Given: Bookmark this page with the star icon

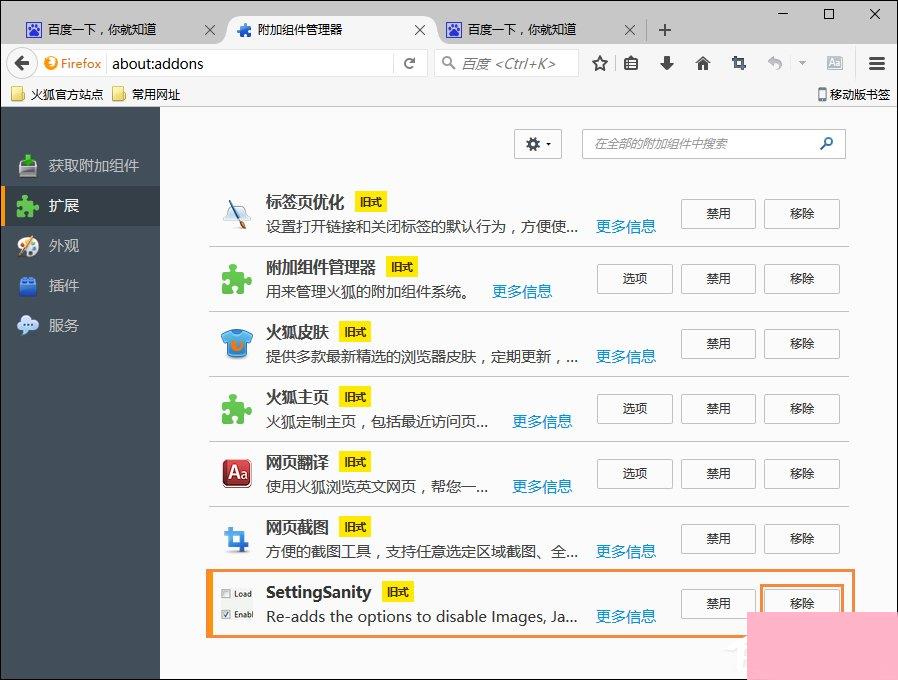Looking at the screenshot, I should [x=600, y=64].
